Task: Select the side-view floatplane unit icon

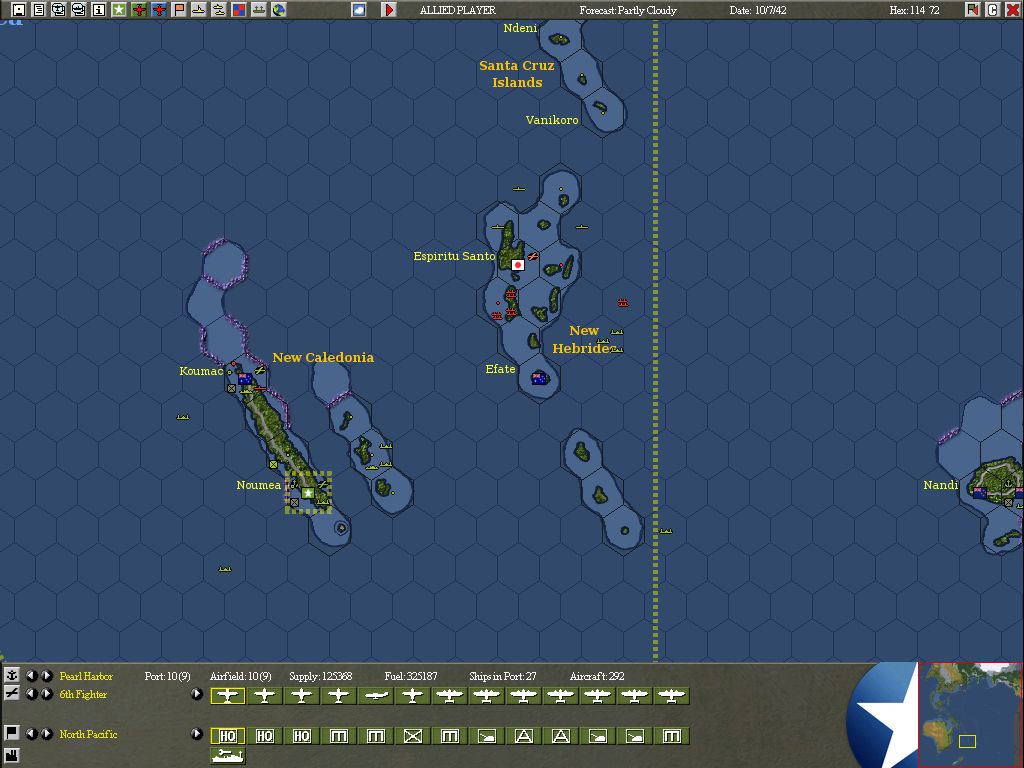Action: (x=376, y=696)
